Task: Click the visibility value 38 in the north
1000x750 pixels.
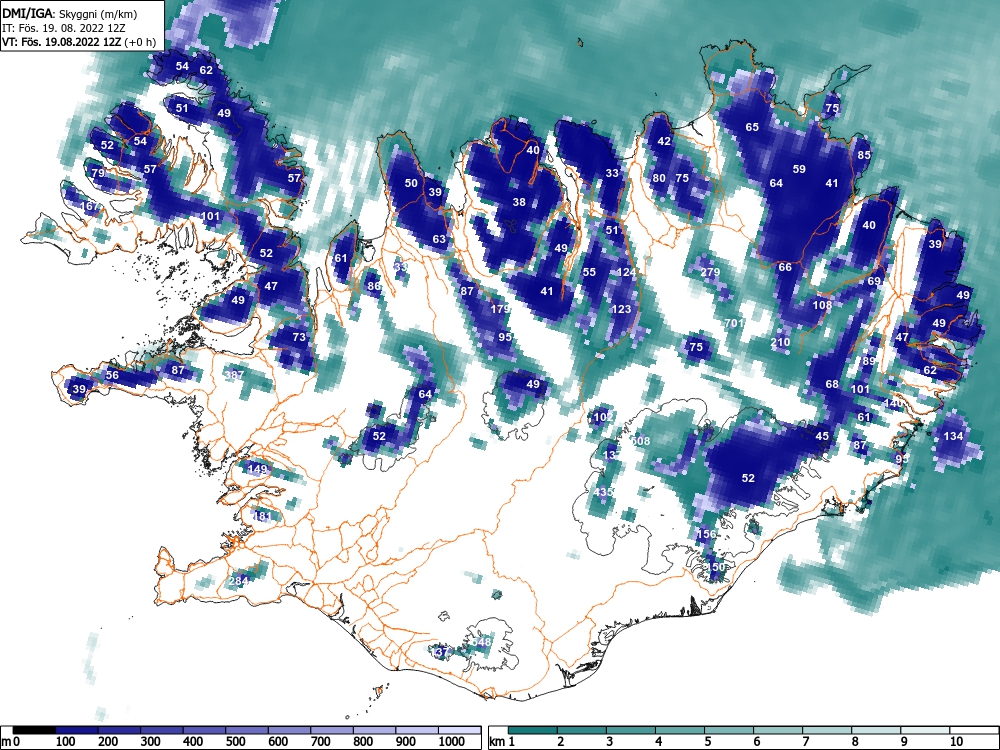Action: 519,202
